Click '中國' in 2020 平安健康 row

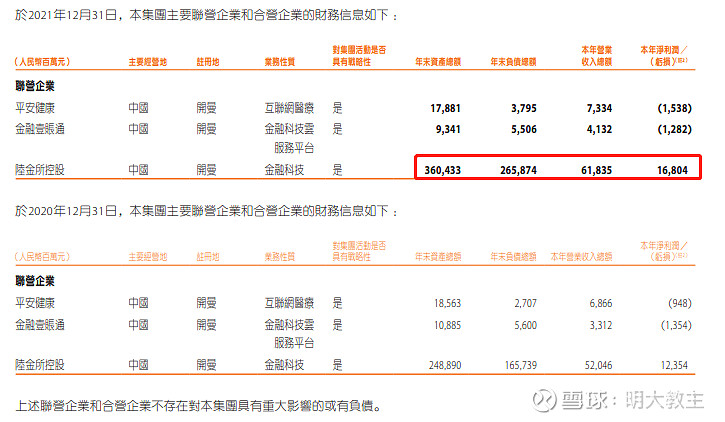[x=138, y=303]
